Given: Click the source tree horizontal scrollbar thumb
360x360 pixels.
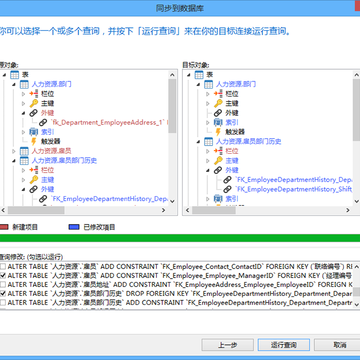Looking at the screenshot, I should [36, 210].
